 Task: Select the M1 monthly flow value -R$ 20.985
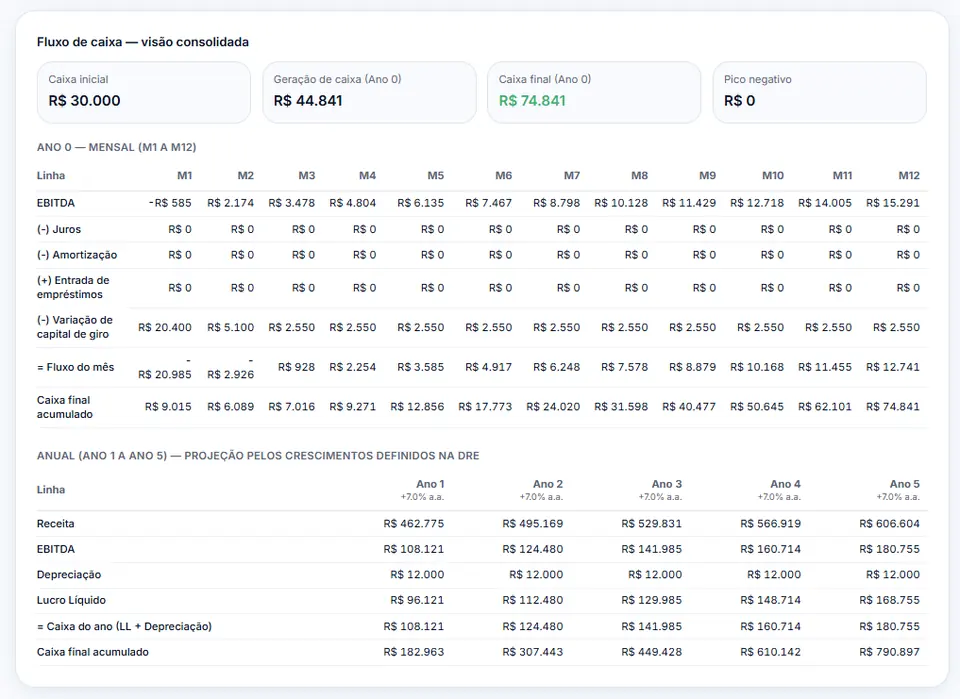pos(165,367)
